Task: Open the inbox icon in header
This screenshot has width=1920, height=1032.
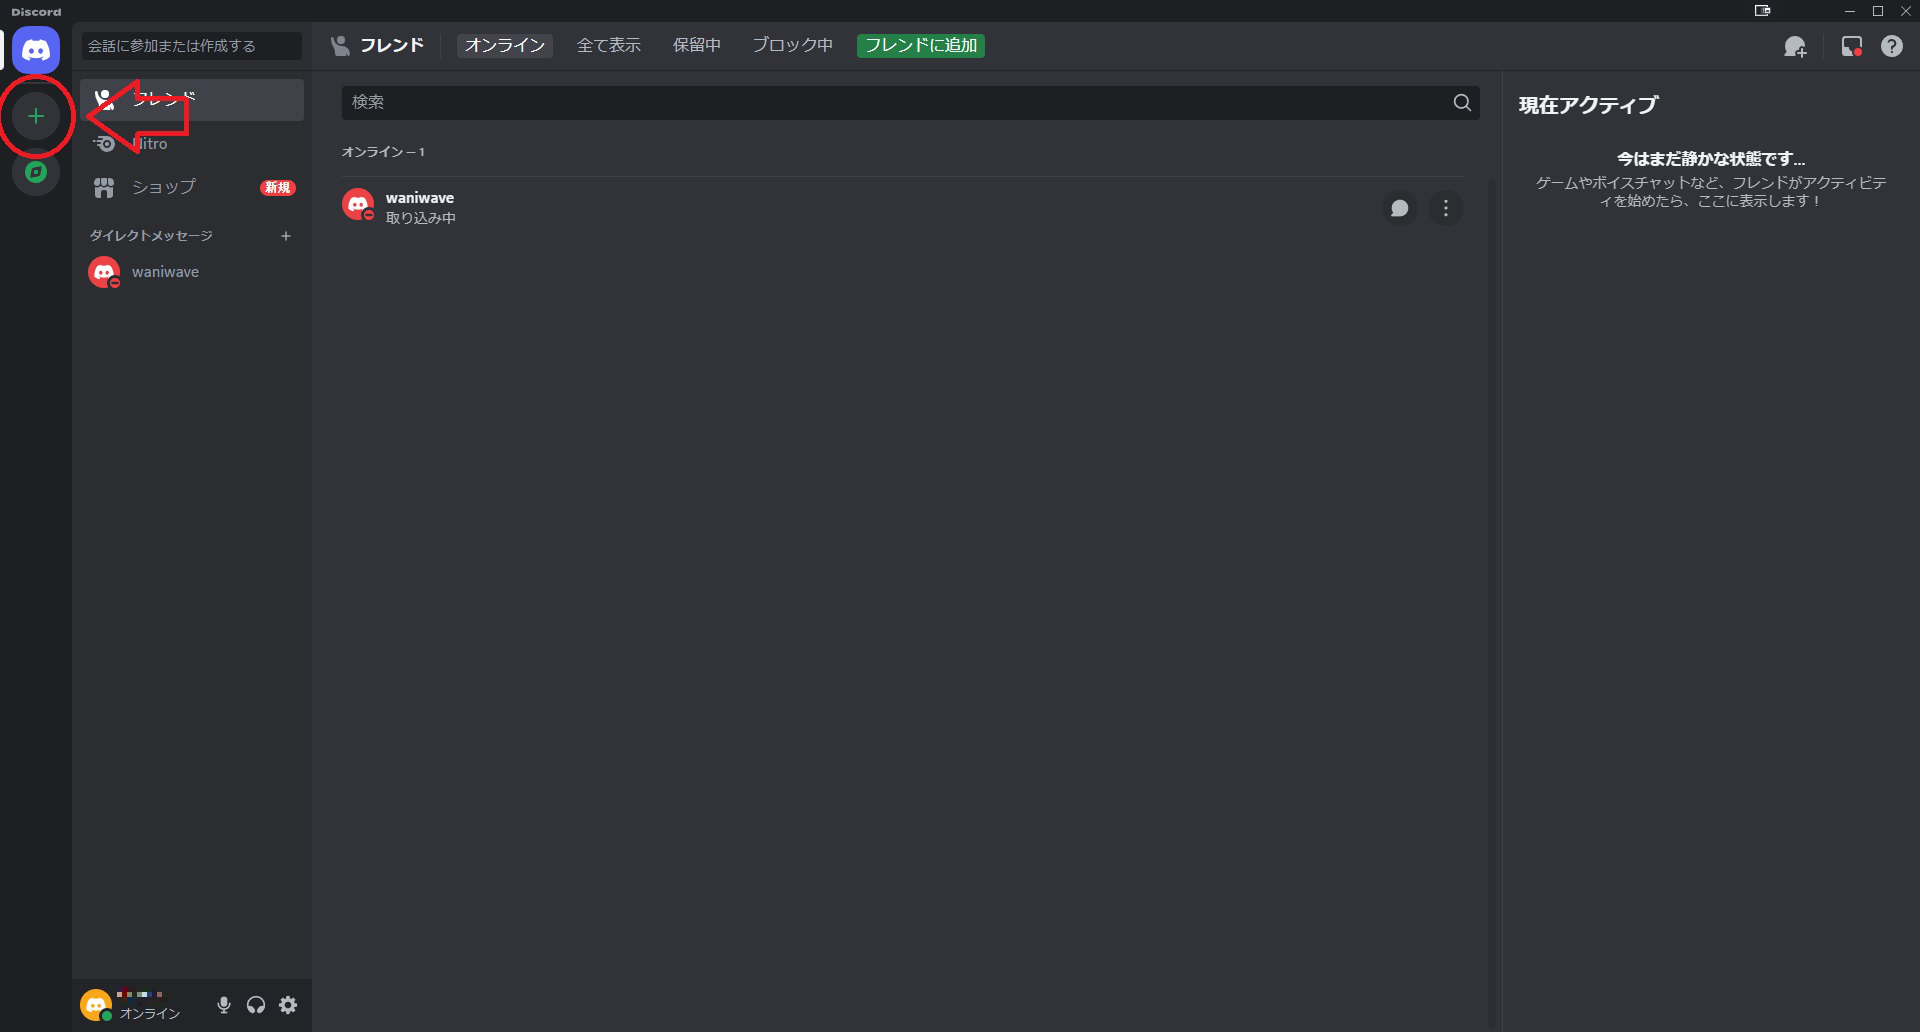Action: point(1852,46)
